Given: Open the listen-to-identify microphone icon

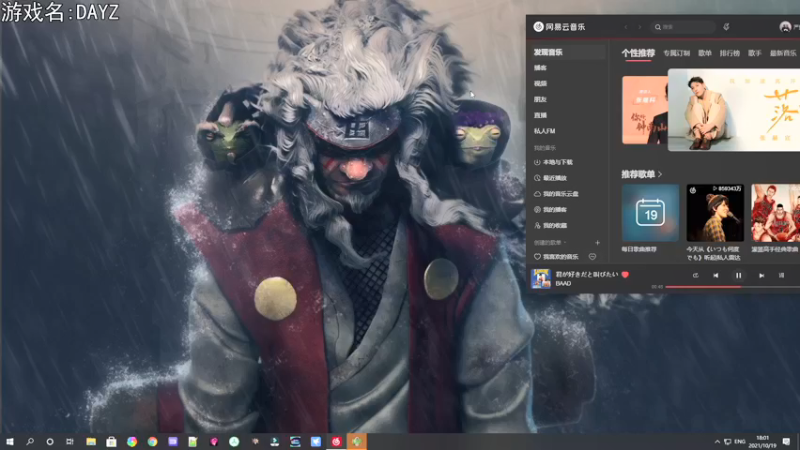Looking at the screenshot, I should tap(726, 27).
